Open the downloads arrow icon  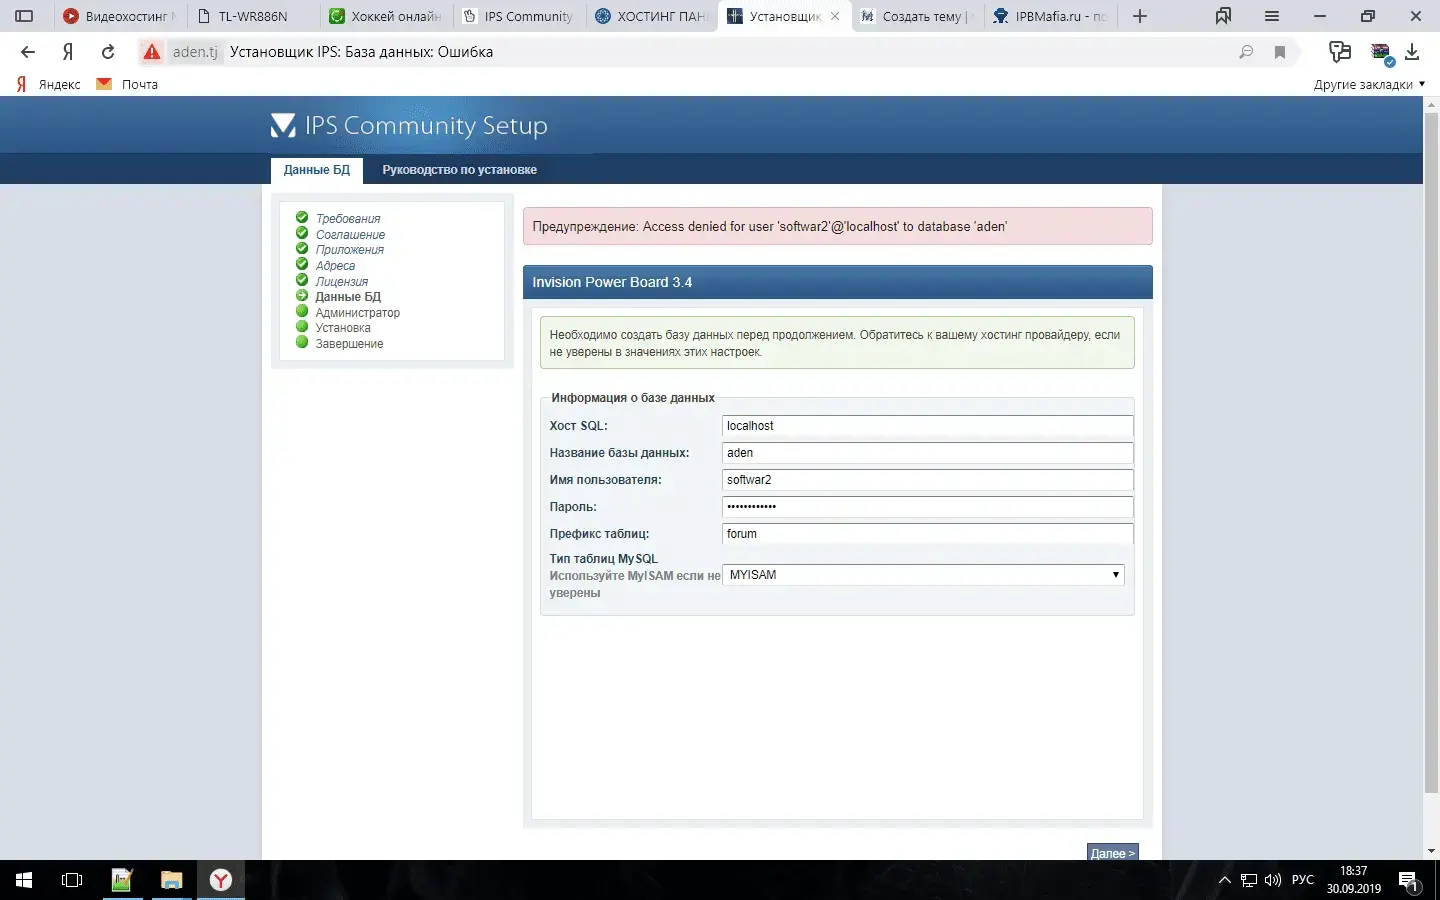[1412, 52]
